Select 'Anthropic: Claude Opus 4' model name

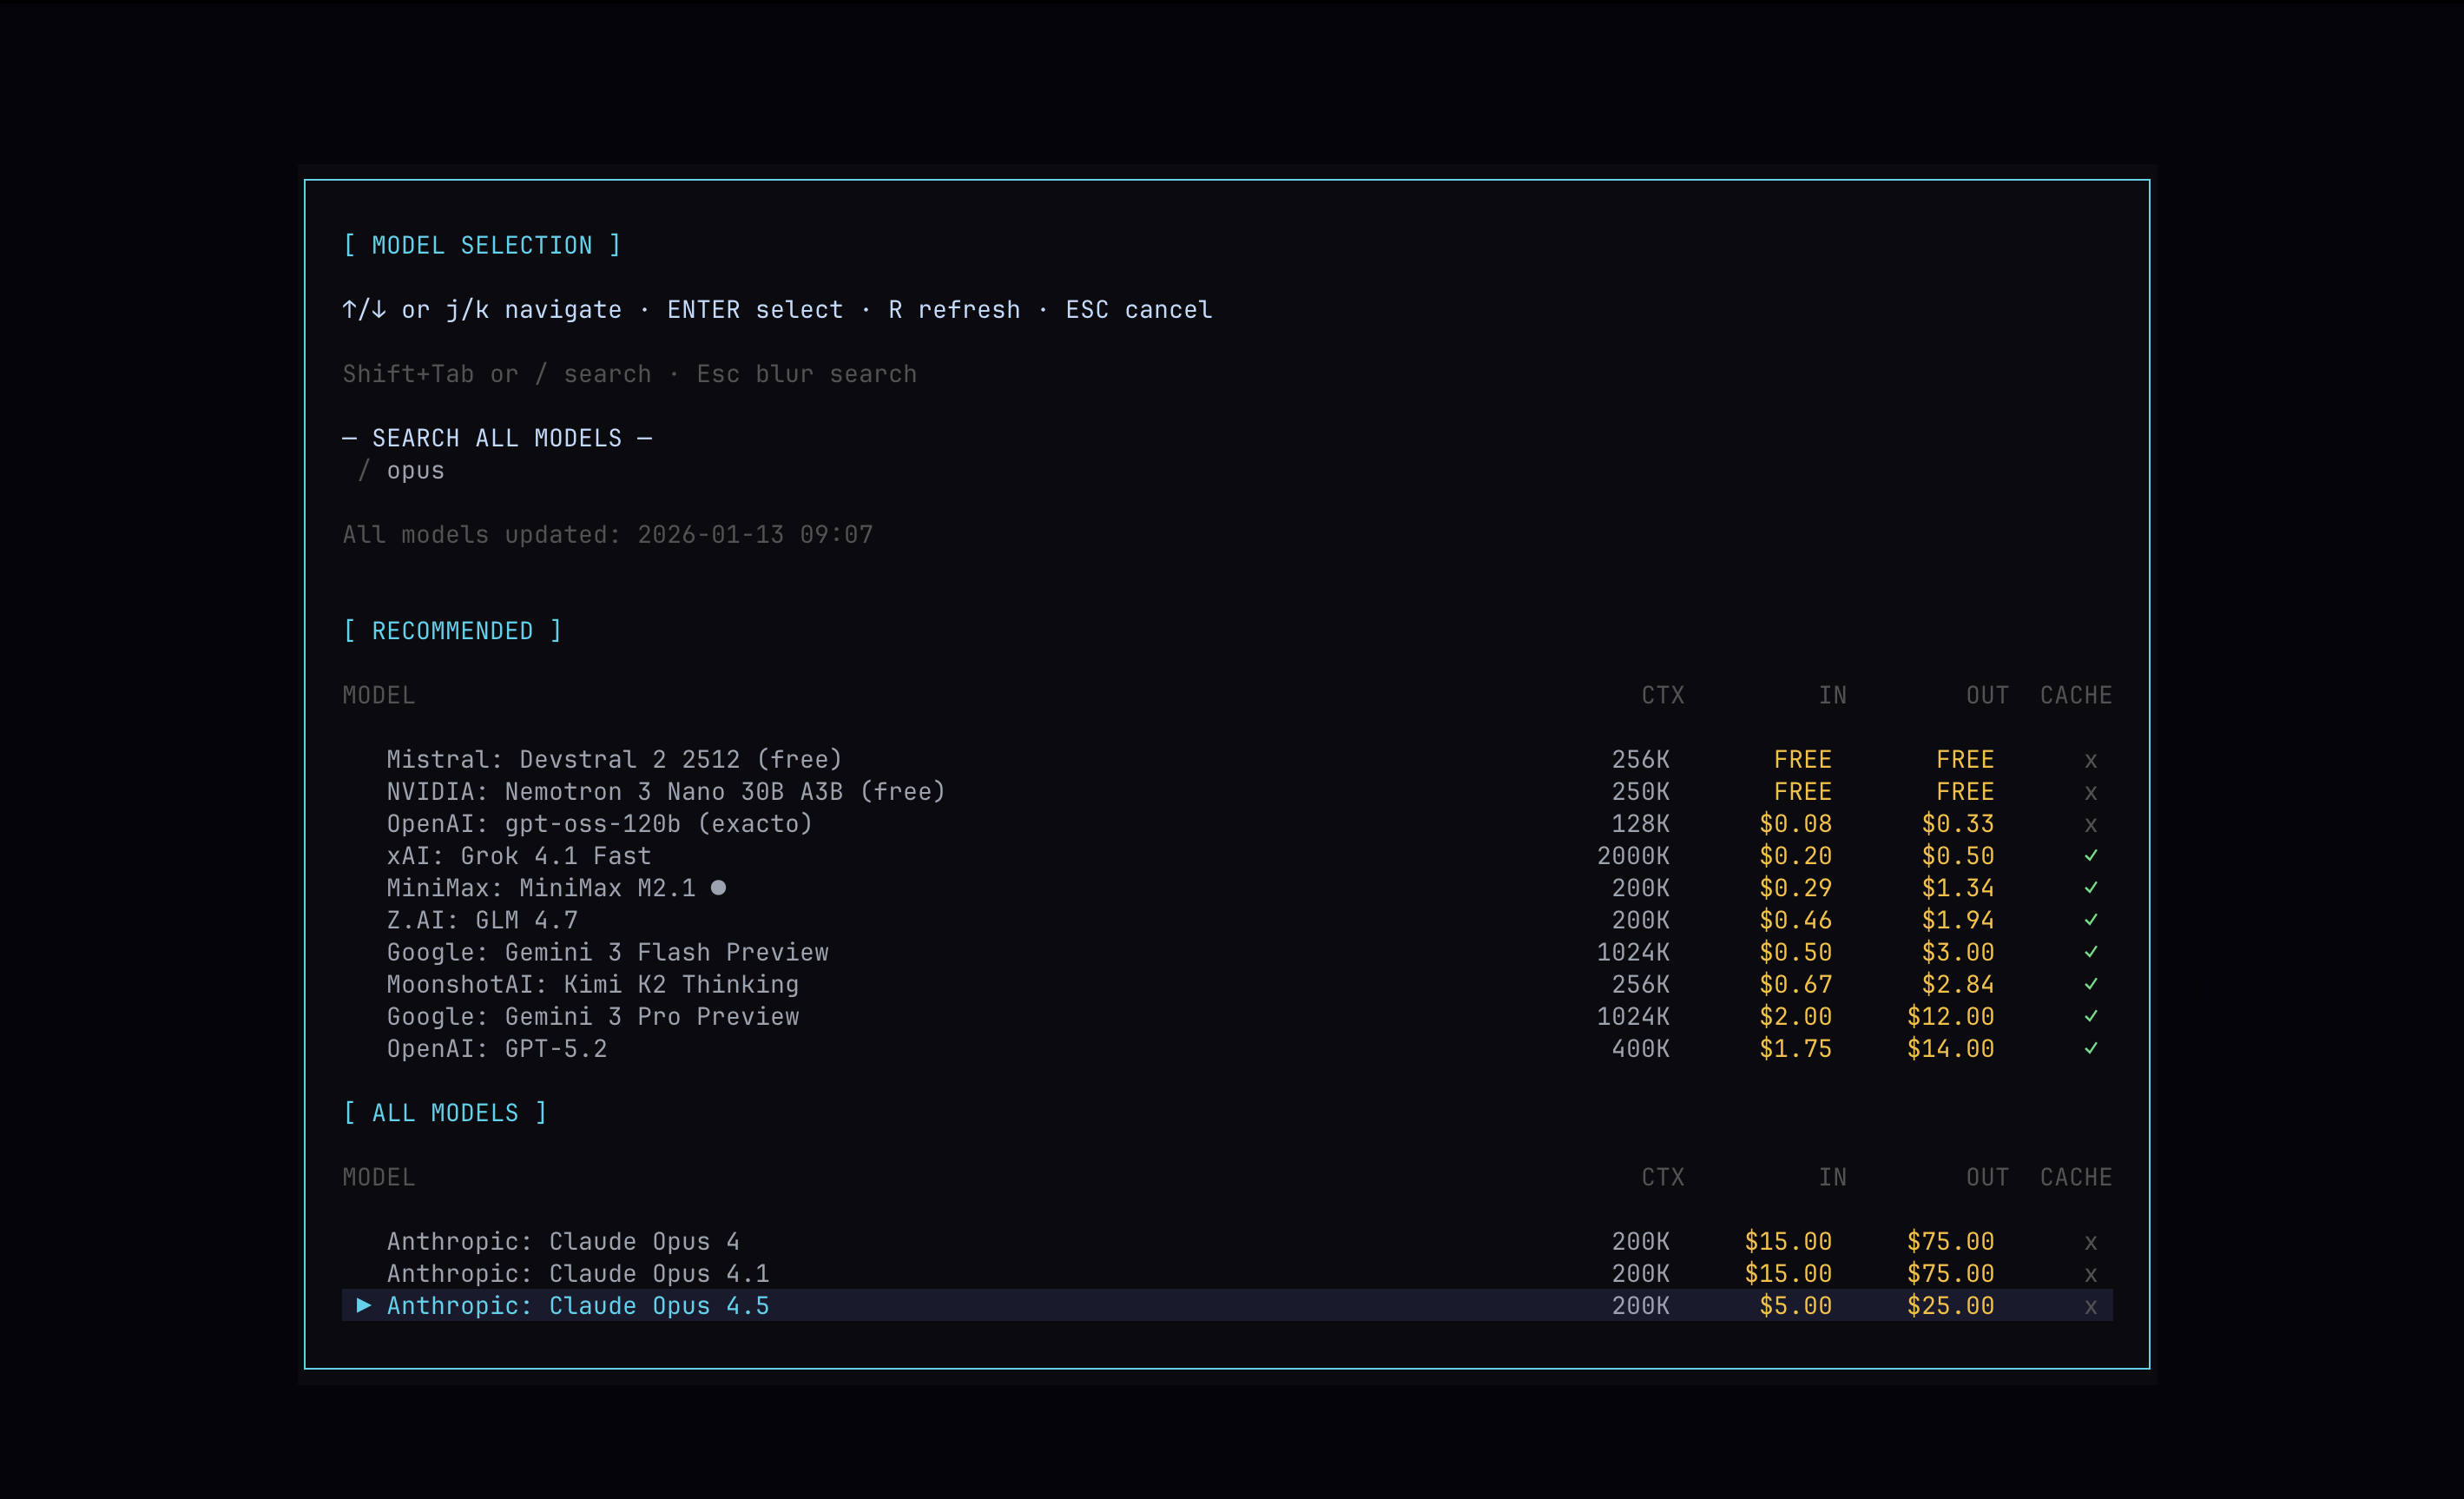point(563,1241)
